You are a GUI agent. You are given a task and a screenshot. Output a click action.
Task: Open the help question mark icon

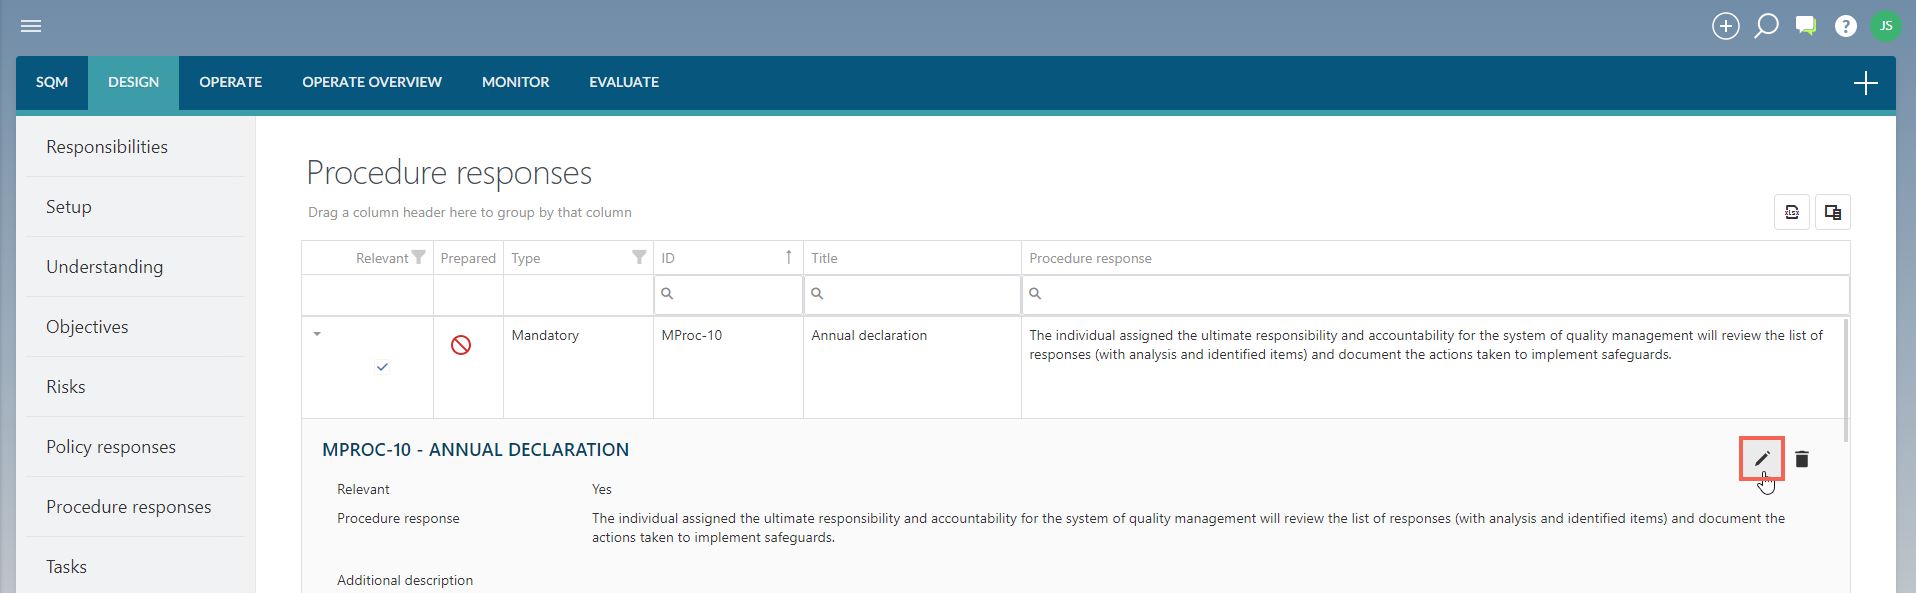pyautogui.click(x=1846, y=26)
